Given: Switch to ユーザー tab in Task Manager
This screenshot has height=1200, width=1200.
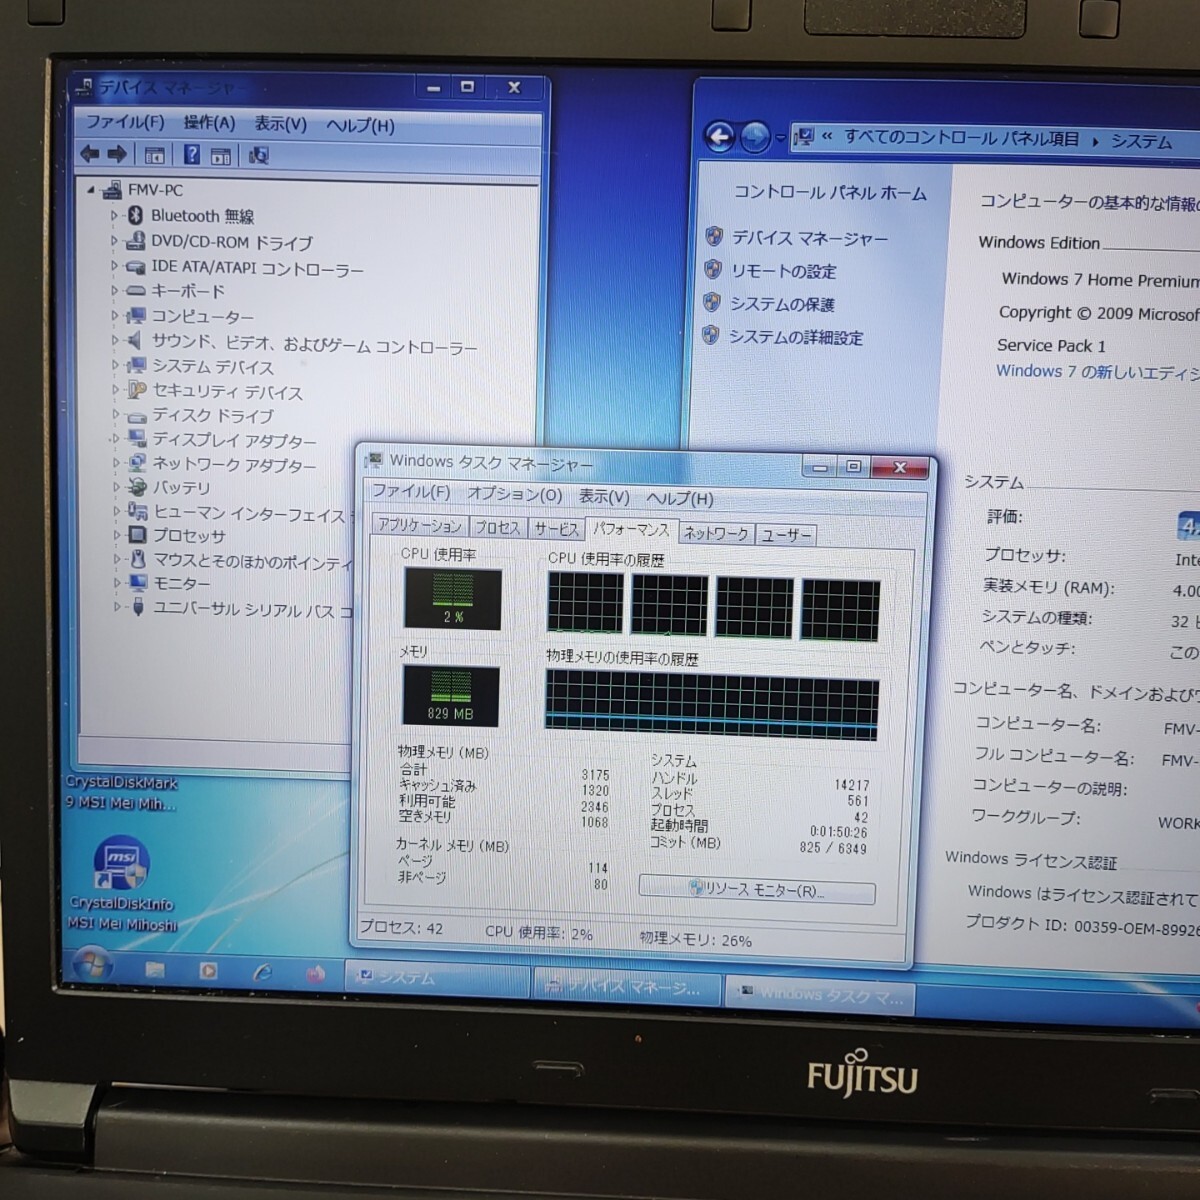Looking at the screenshot, I should 787,535.
